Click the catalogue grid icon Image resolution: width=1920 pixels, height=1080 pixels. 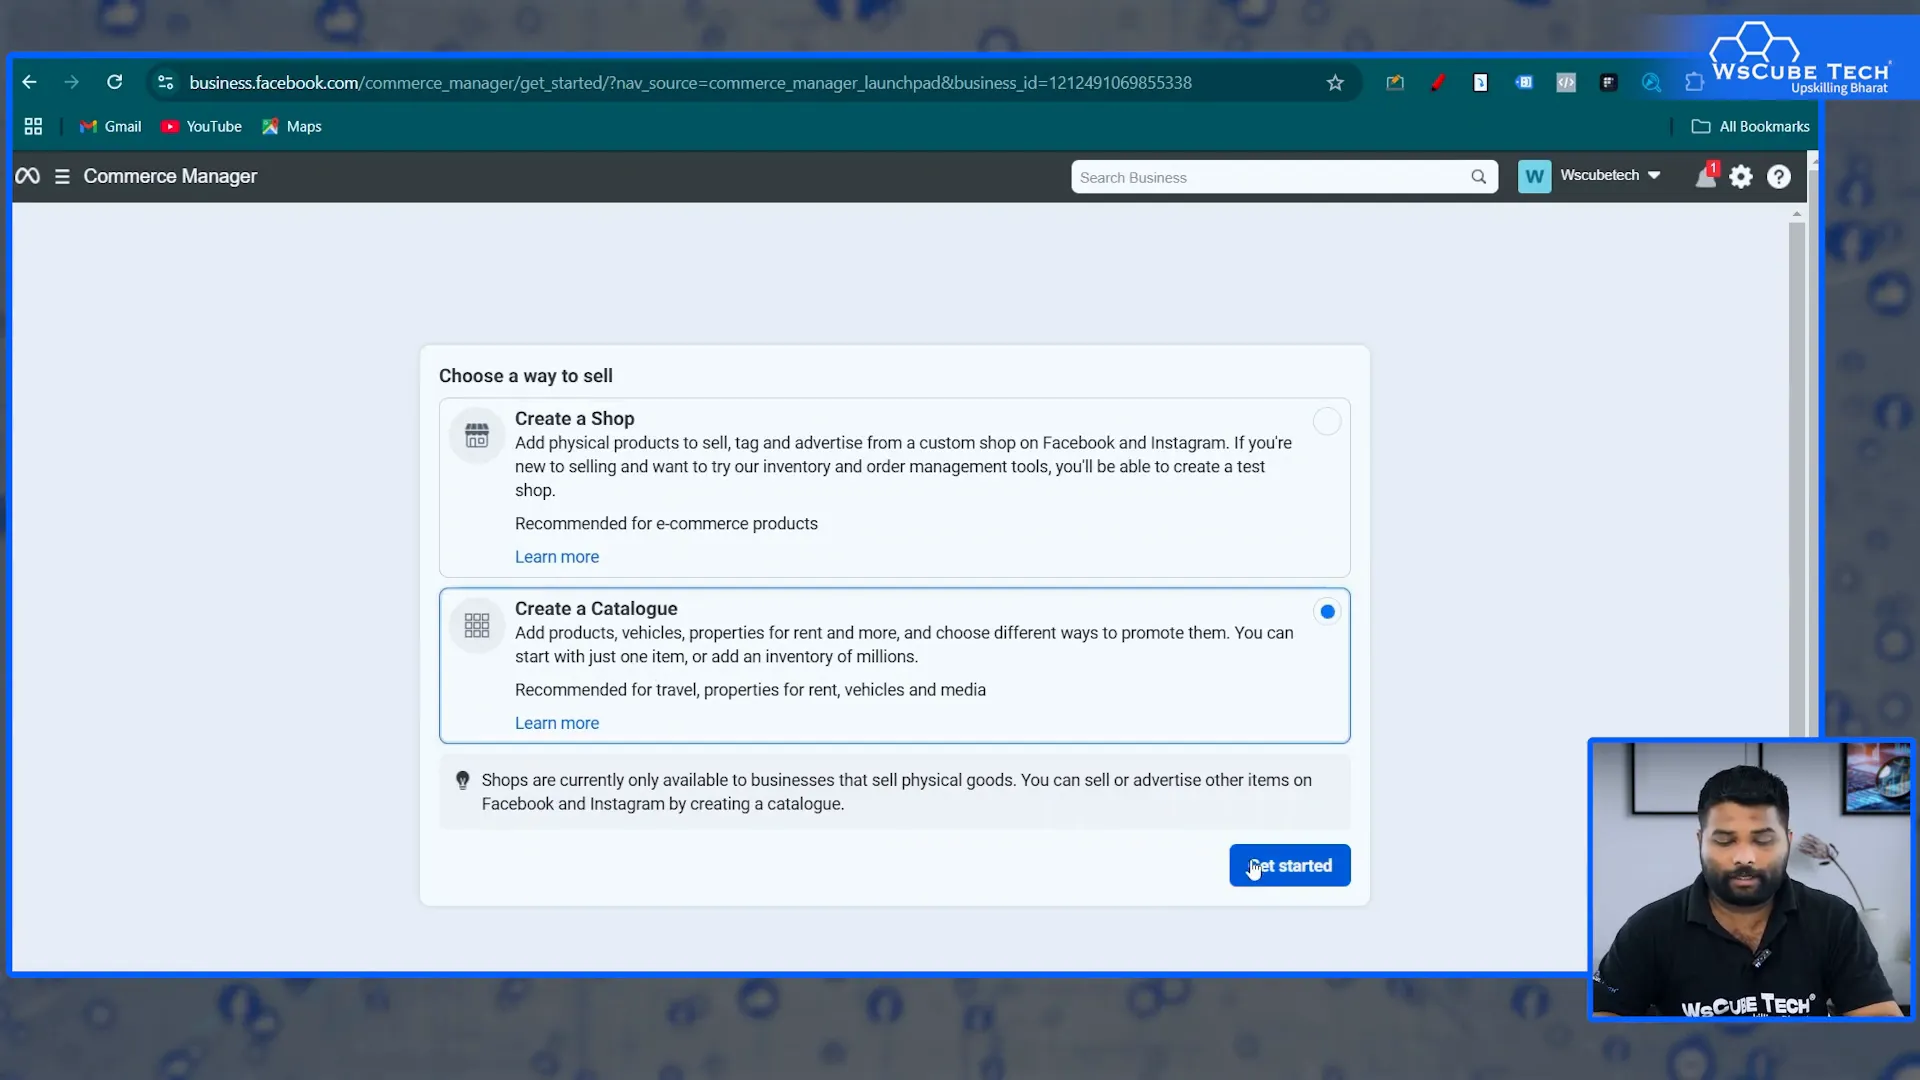[477, 625]
